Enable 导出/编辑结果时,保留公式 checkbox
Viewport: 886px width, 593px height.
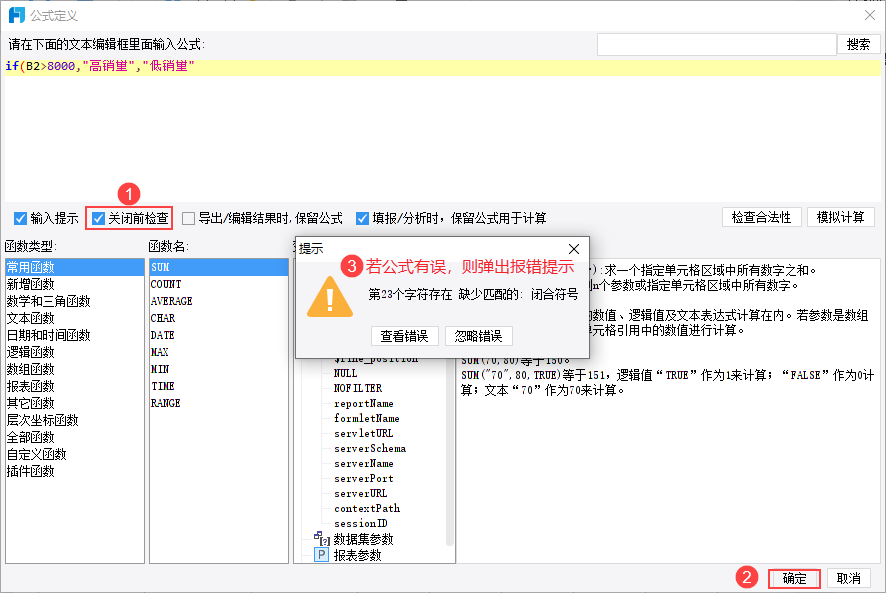(x=189, y=218)
